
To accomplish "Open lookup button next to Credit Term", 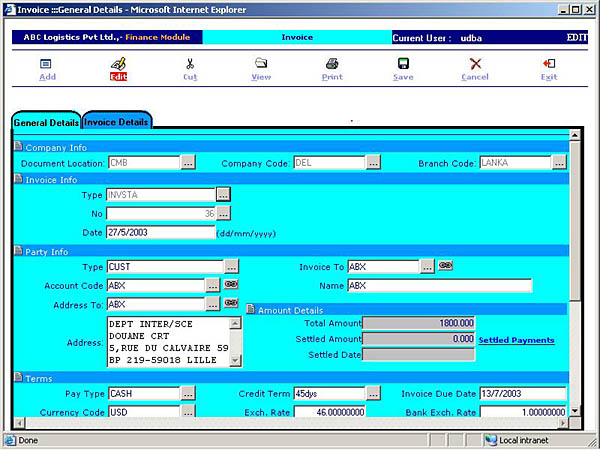I will pos(373,393).
